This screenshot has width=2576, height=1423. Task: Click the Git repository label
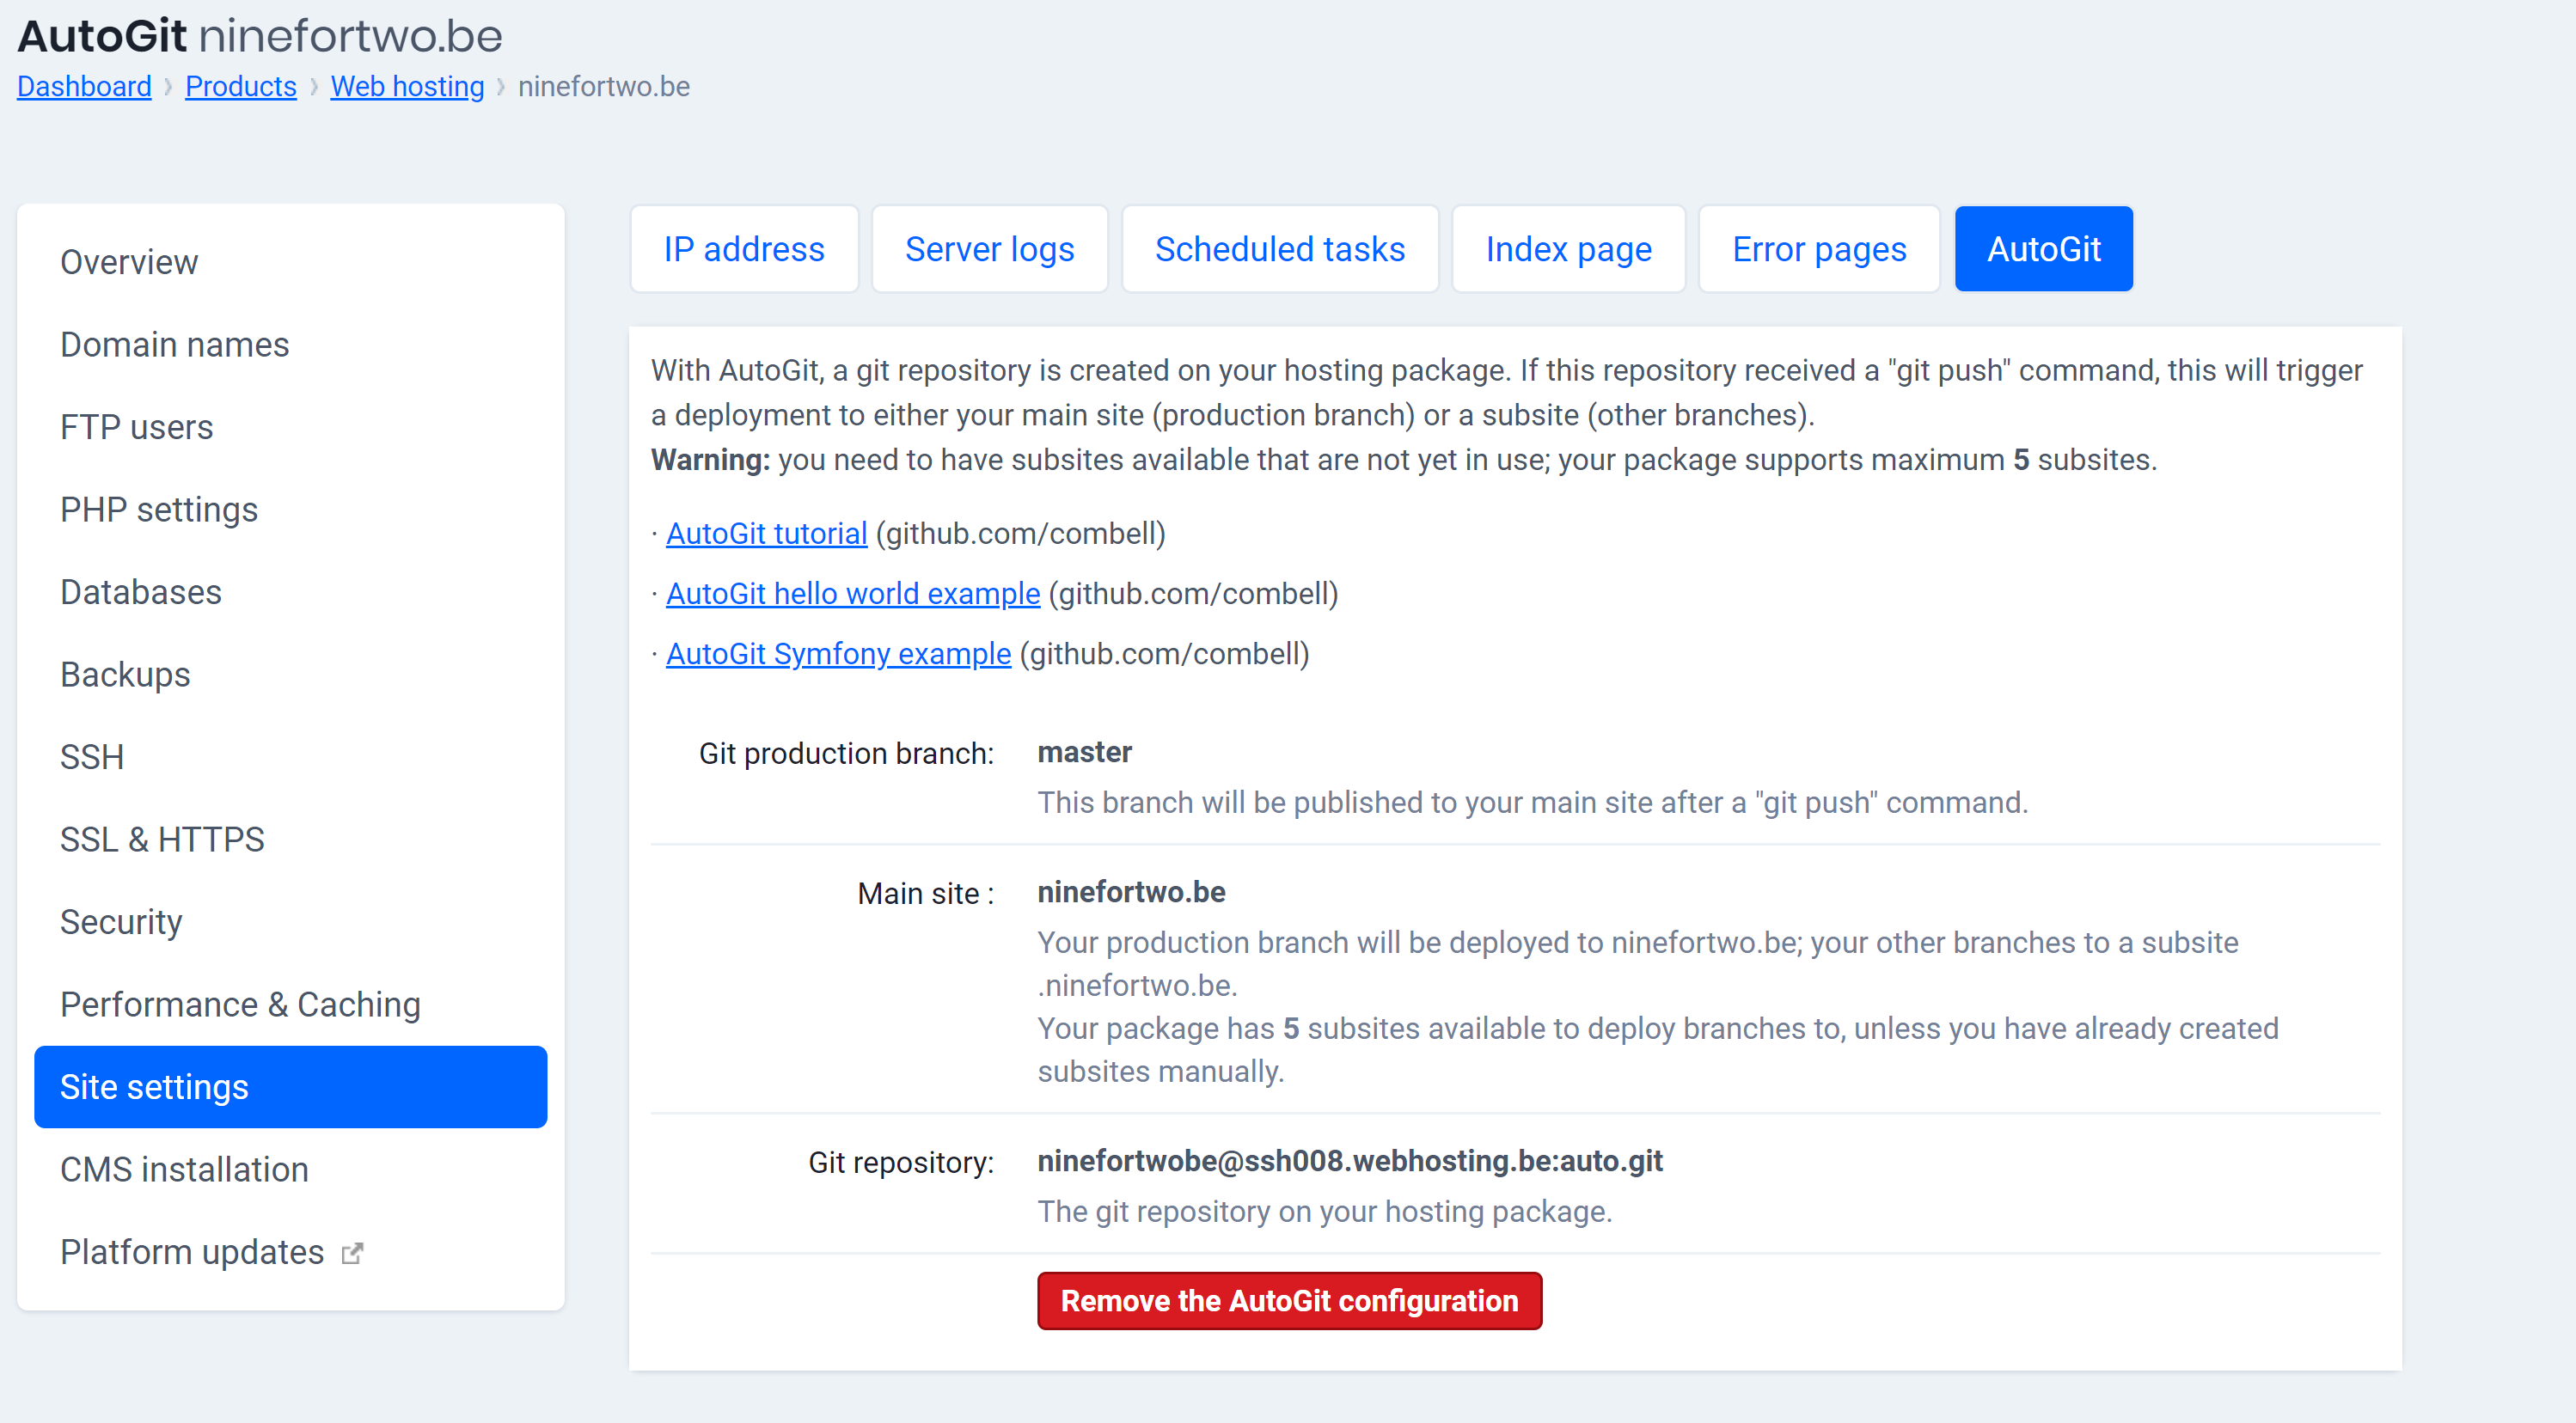click(901, 1162)
